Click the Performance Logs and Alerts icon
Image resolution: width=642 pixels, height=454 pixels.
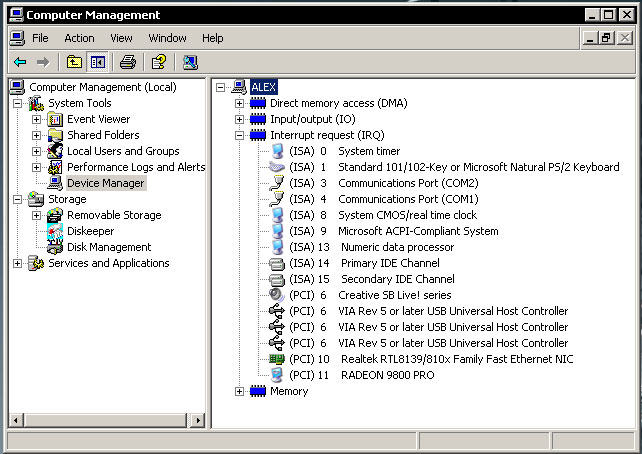coord(55,167)
